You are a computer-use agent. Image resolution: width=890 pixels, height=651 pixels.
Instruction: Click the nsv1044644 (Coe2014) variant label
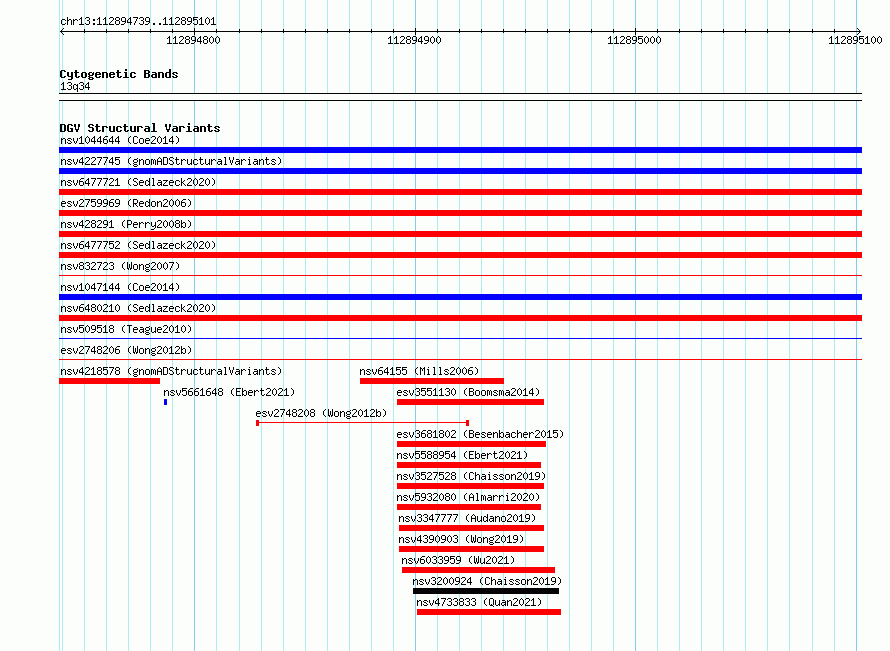pyautogui.click(x=120, y=140)
